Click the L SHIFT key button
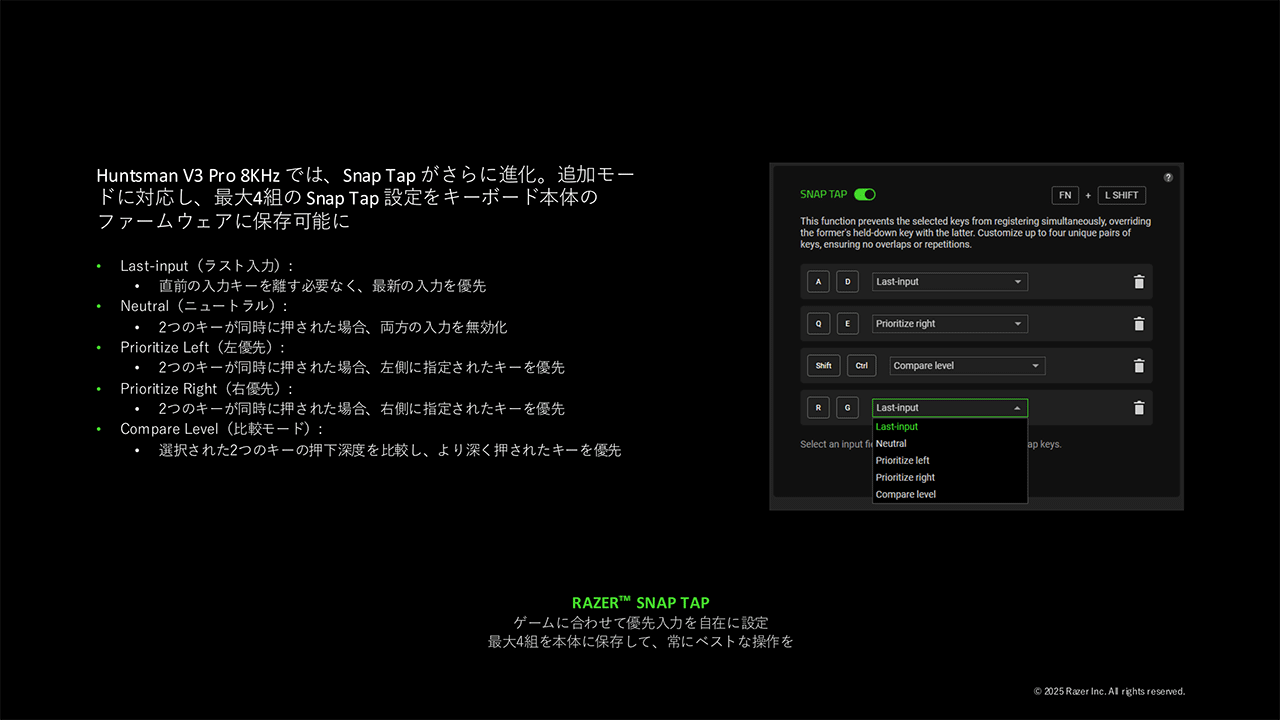 click(x=1121, y=195)
